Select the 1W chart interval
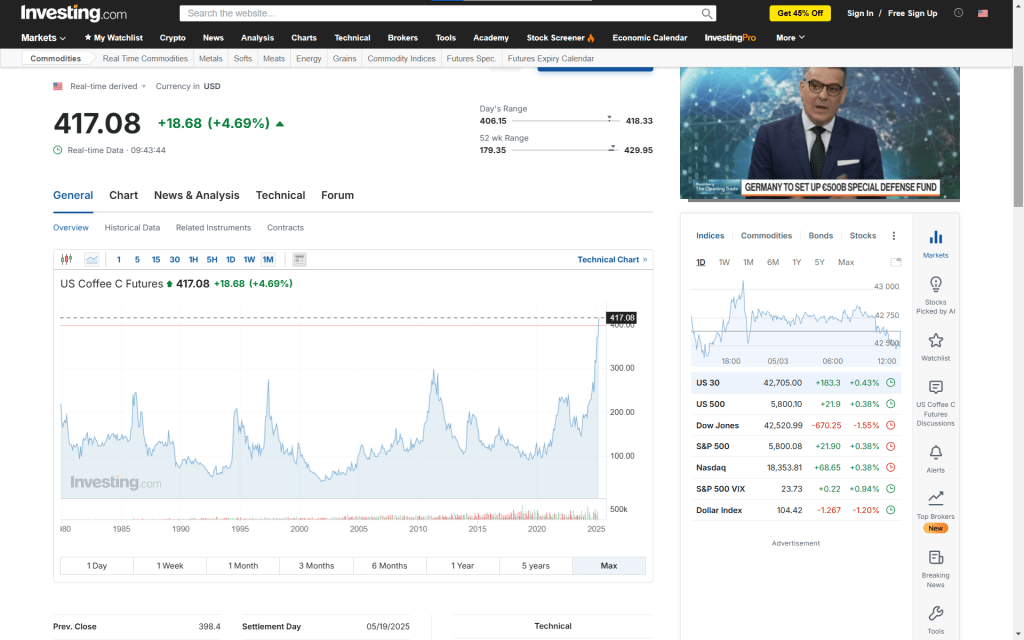Screen dimensions: 1024x640 pos(249,260)
